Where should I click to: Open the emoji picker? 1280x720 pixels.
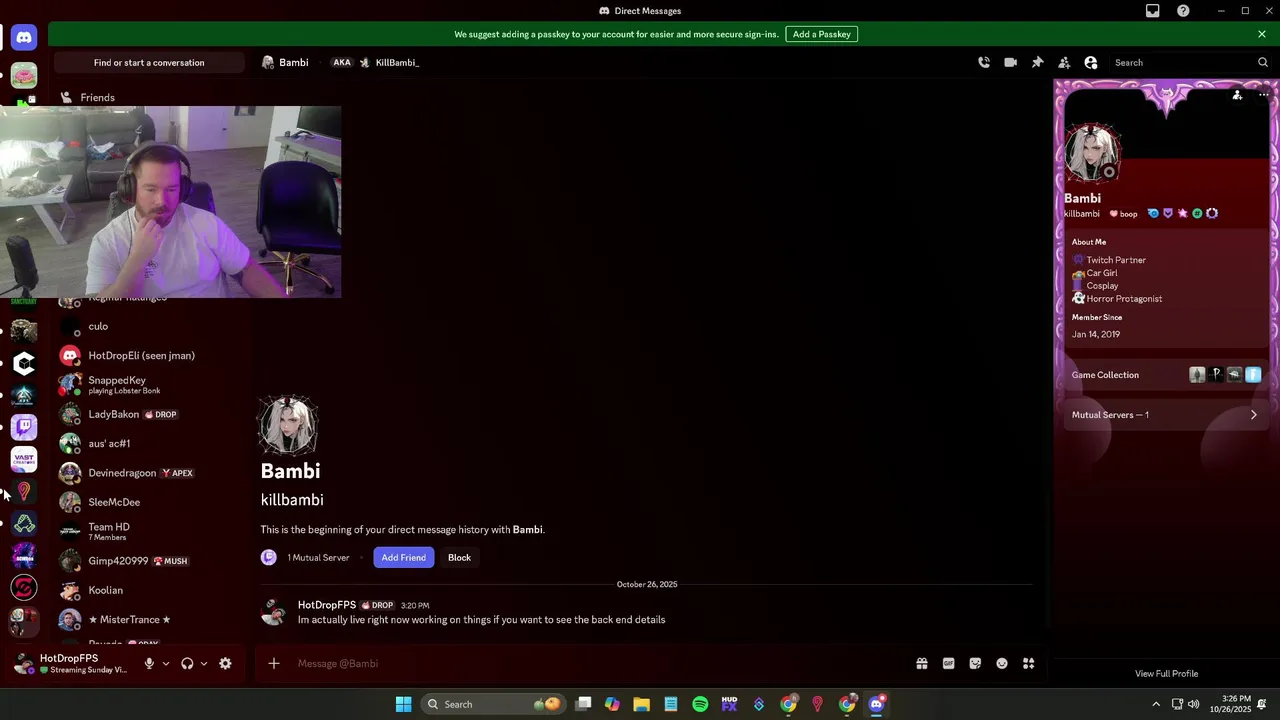[x=1002, y=664]
